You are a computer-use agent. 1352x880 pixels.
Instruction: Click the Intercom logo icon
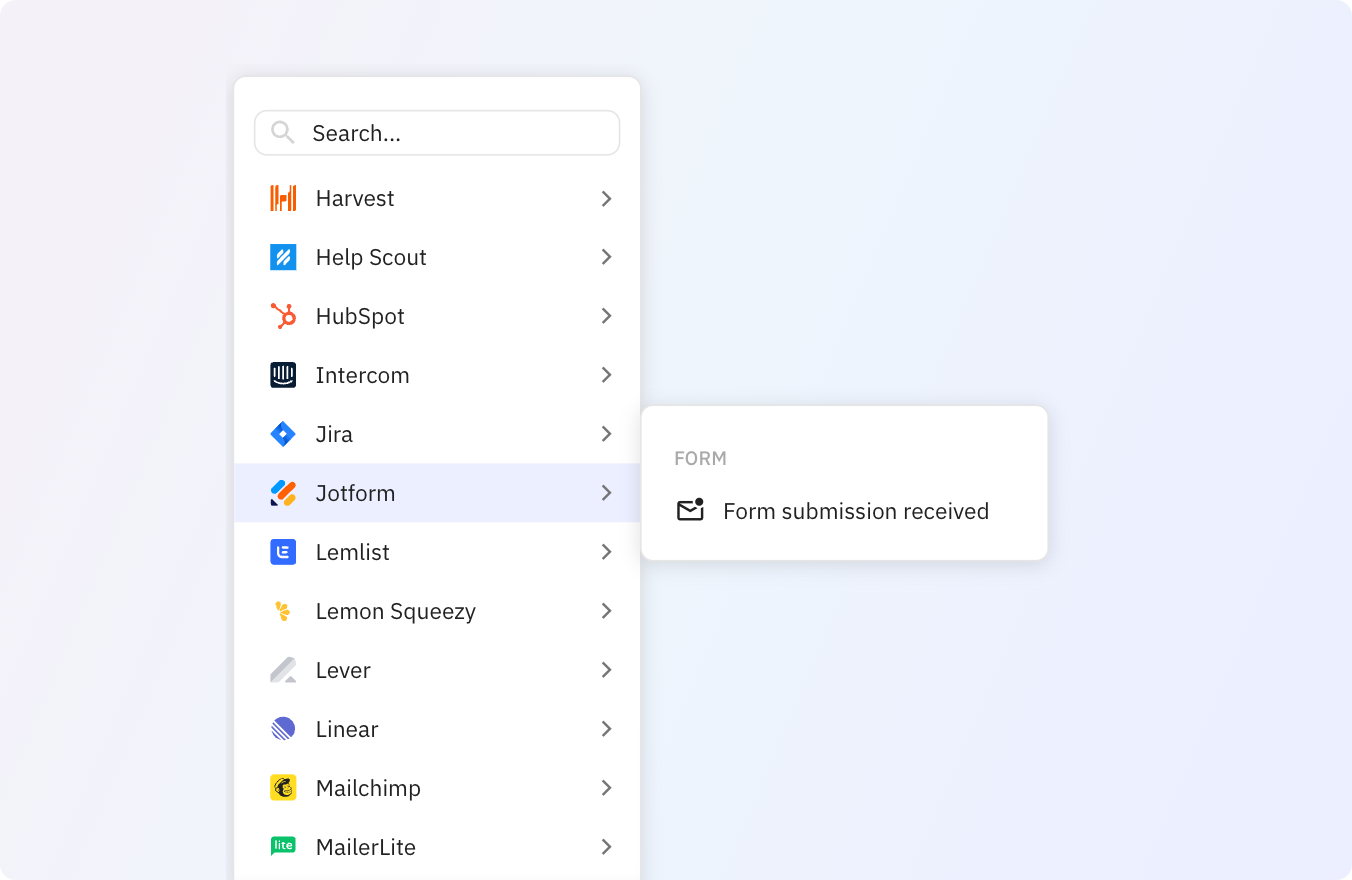[x=283, y=375]
